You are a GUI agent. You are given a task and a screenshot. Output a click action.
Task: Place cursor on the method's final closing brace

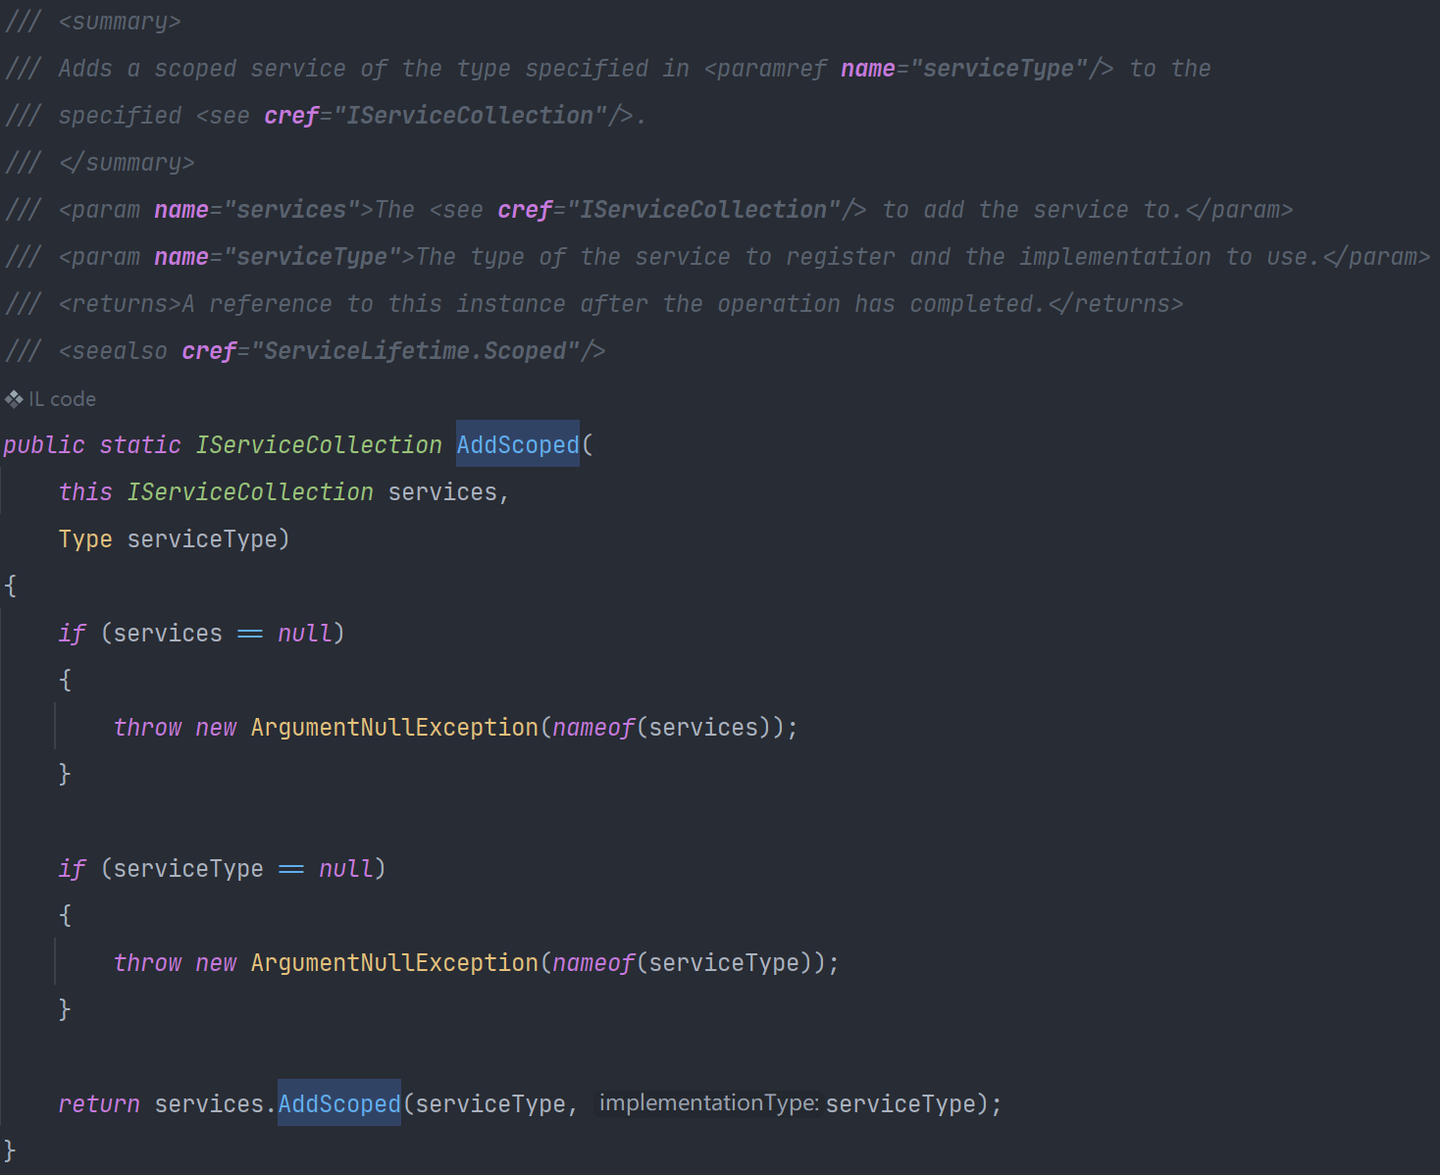[x=10, y=1150]
